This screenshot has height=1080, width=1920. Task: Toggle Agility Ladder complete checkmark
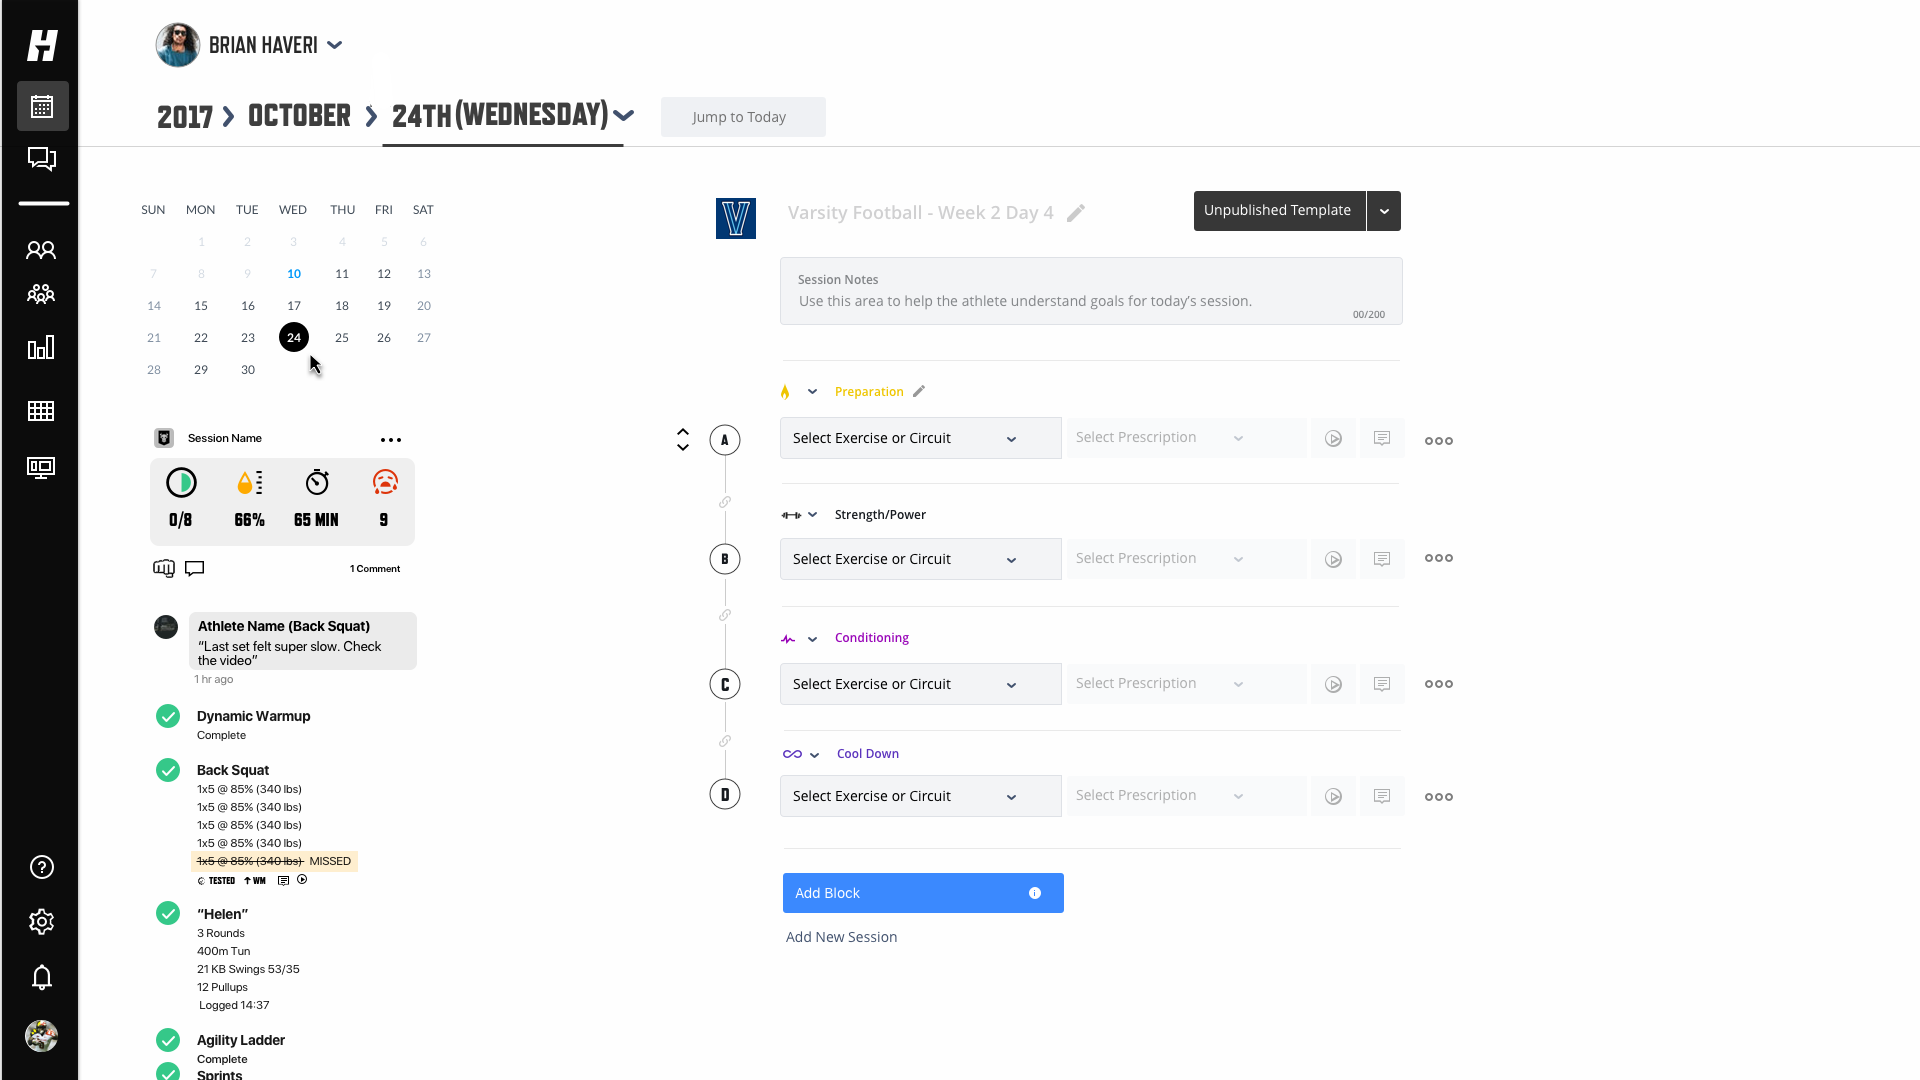pyautogui.click(x=168, y=1040)
